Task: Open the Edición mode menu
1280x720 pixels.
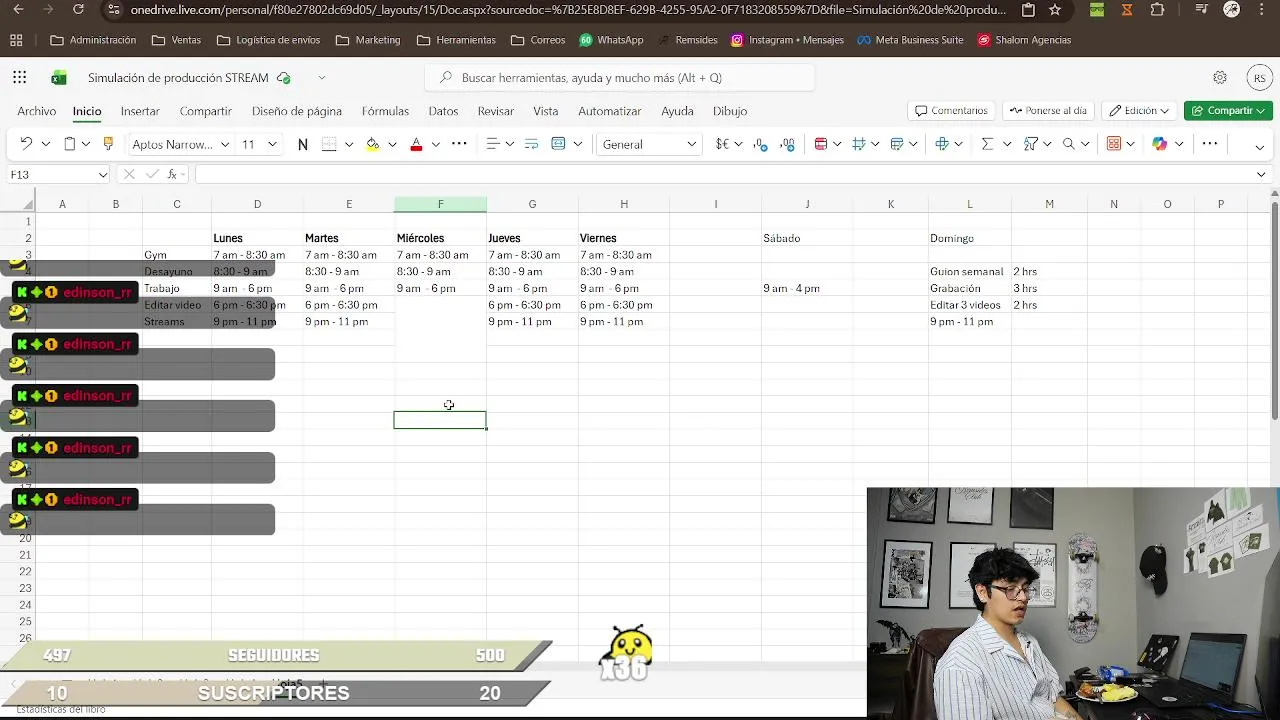Action: (x=1140, y=110)
